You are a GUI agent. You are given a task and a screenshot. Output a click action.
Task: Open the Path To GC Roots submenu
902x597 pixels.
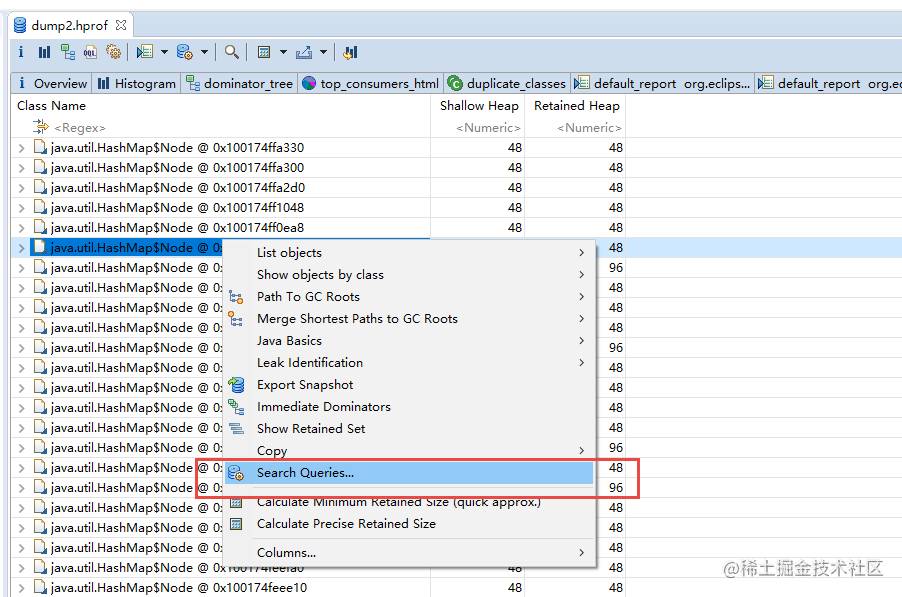(x=409, y=297)
